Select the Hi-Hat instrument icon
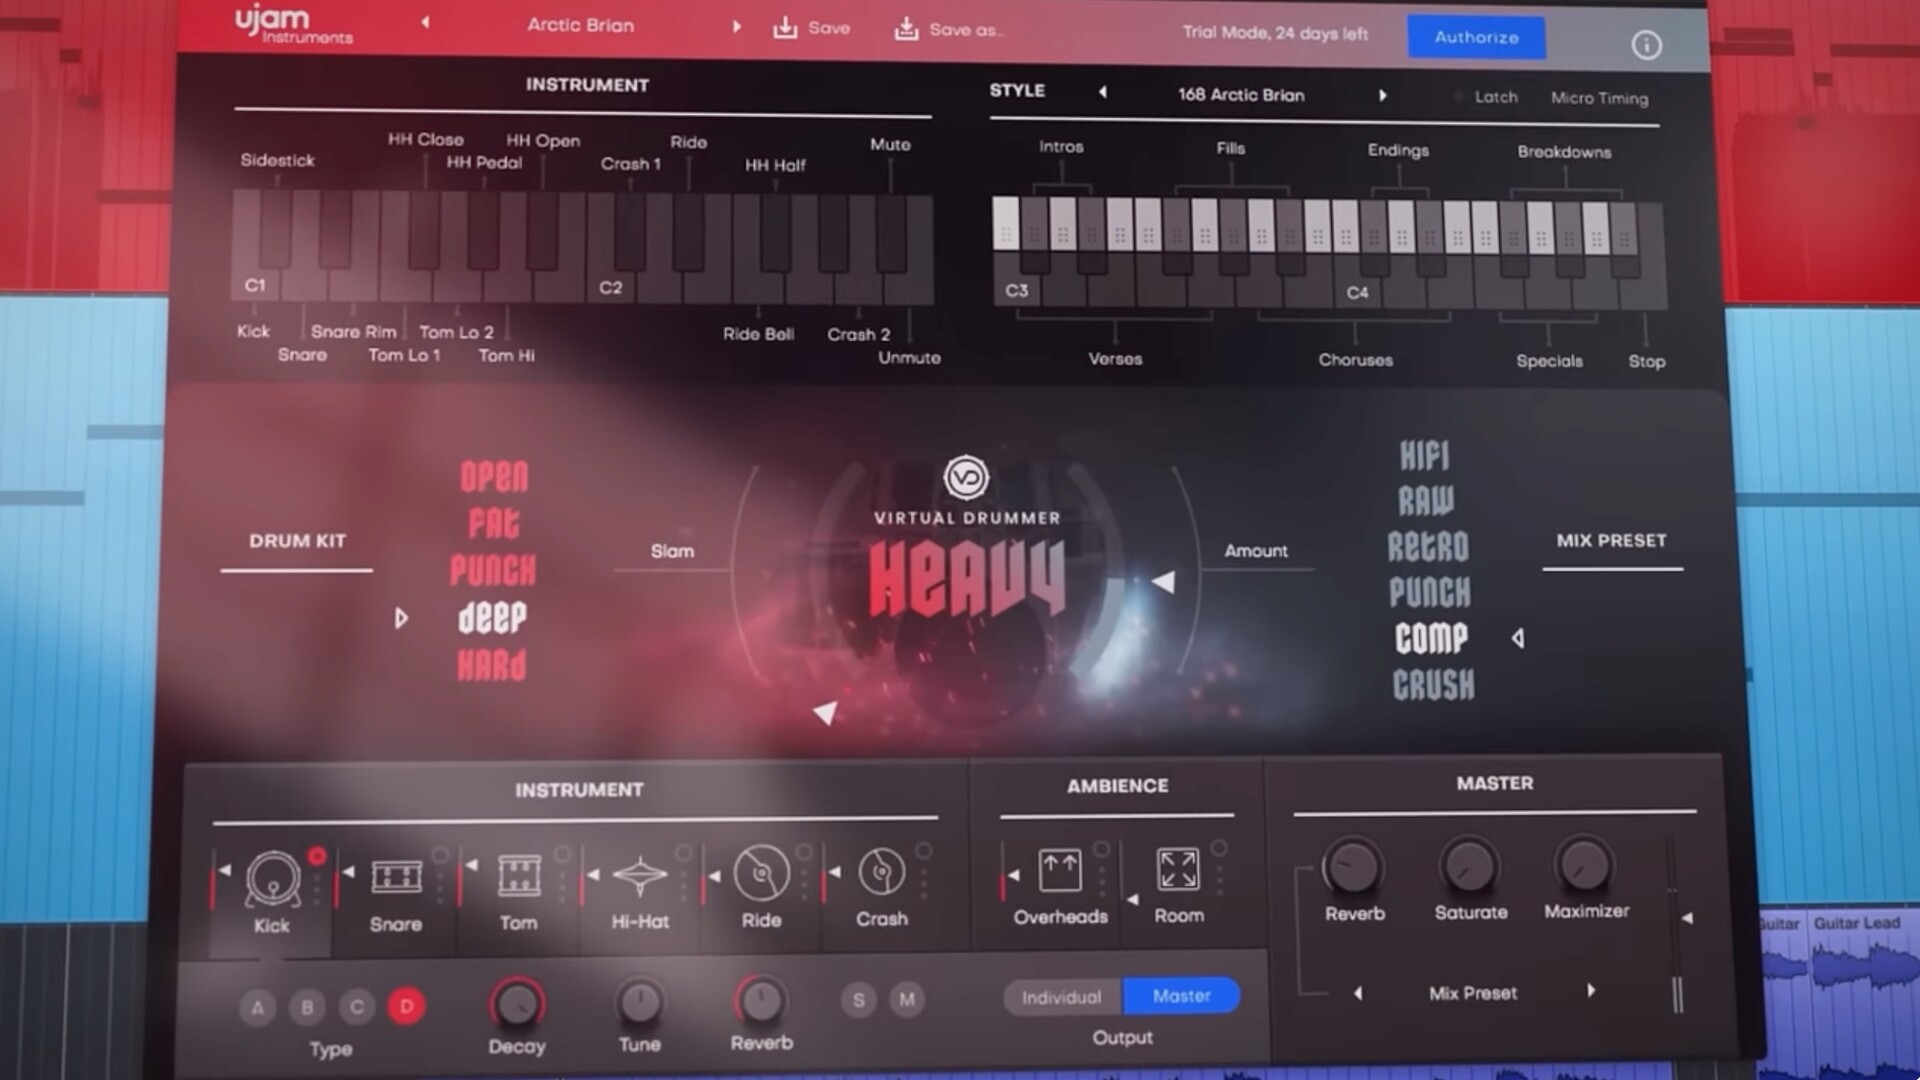Image resolution: width=1920 pixels, height=1080 pixels. 640,876
